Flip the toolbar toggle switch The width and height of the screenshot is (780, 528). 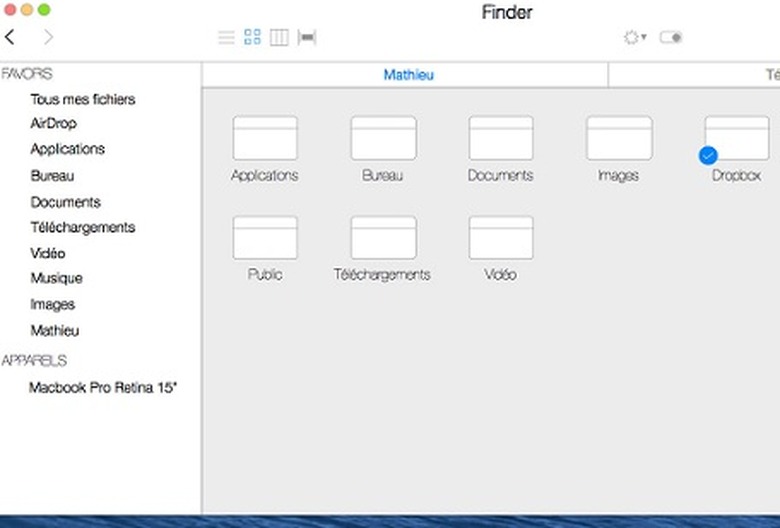(671, 37)
